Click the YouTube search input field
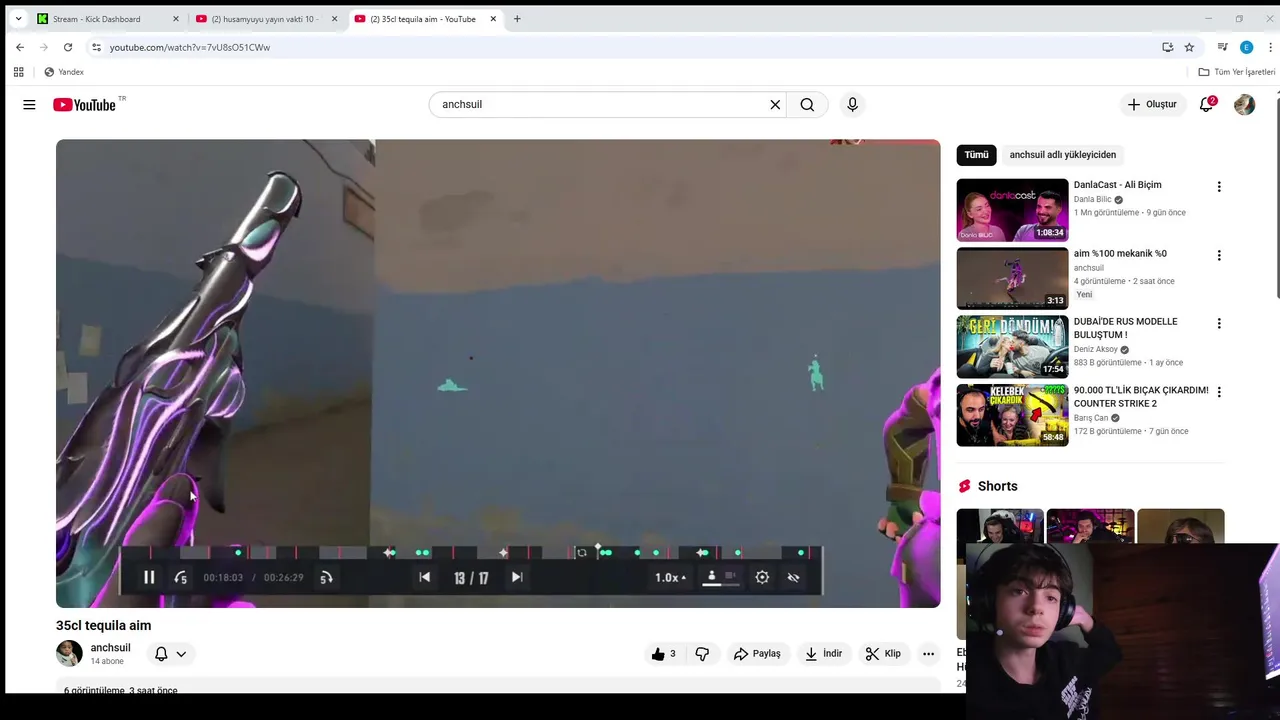This screenshot has height=720, width=1280. [x=600, y=104]
